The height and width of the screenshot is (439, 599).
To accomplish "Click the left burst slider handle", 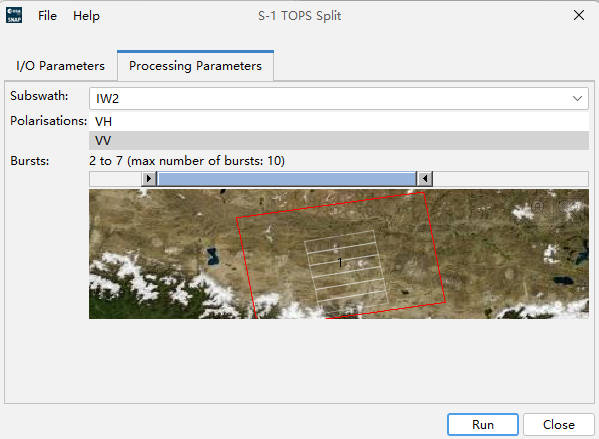I will tap(149, 178).
